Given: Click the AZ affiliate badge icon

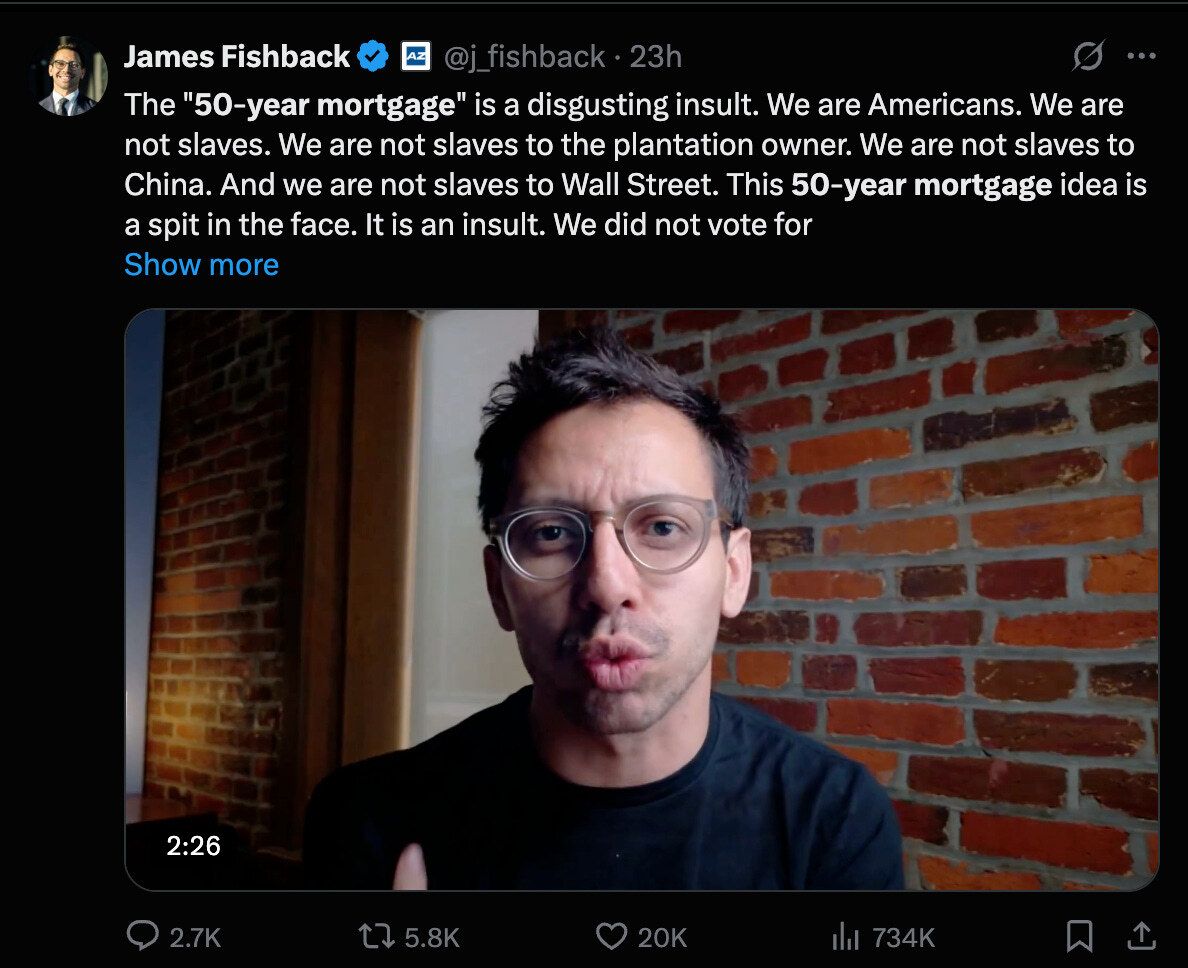Looking at the screenshot, I should [415, 56].
